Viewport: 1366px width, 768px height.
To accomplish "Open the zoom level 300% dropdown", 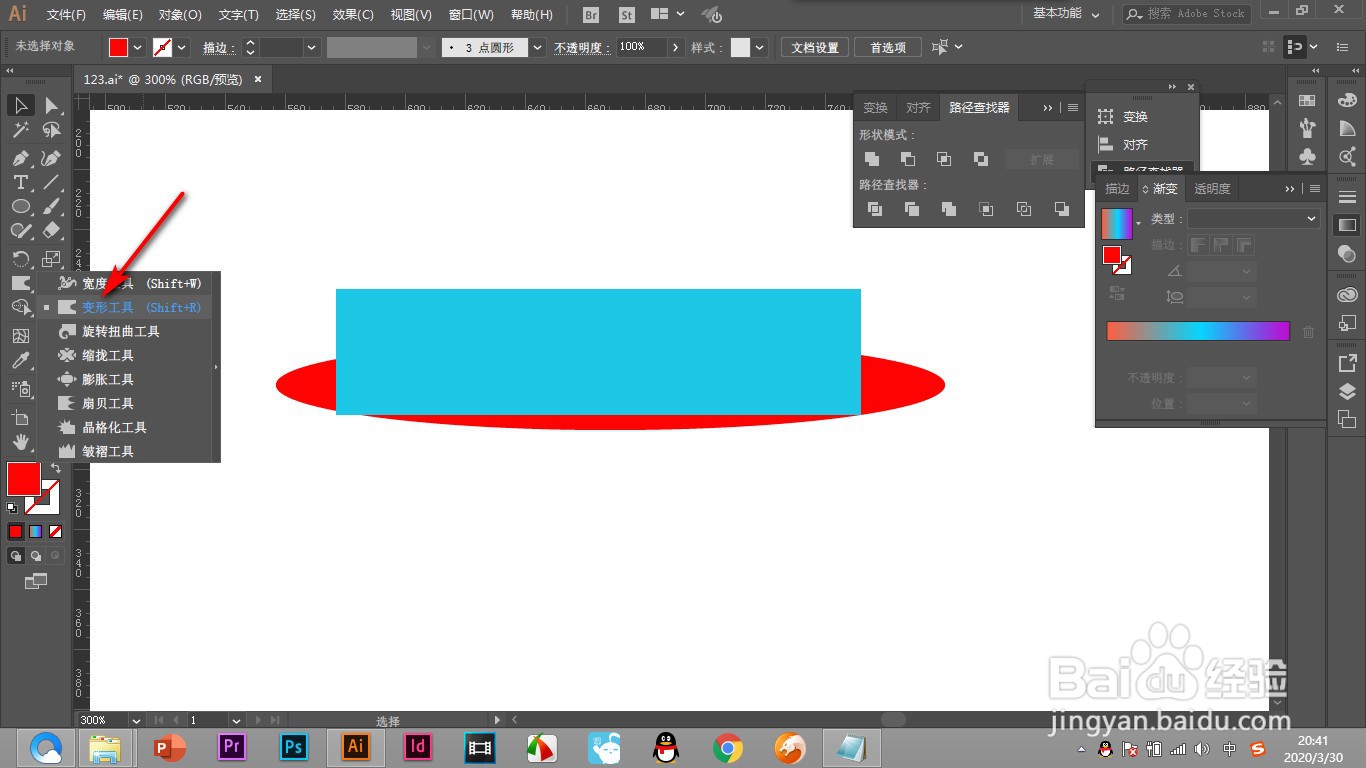I will [136, 720].
